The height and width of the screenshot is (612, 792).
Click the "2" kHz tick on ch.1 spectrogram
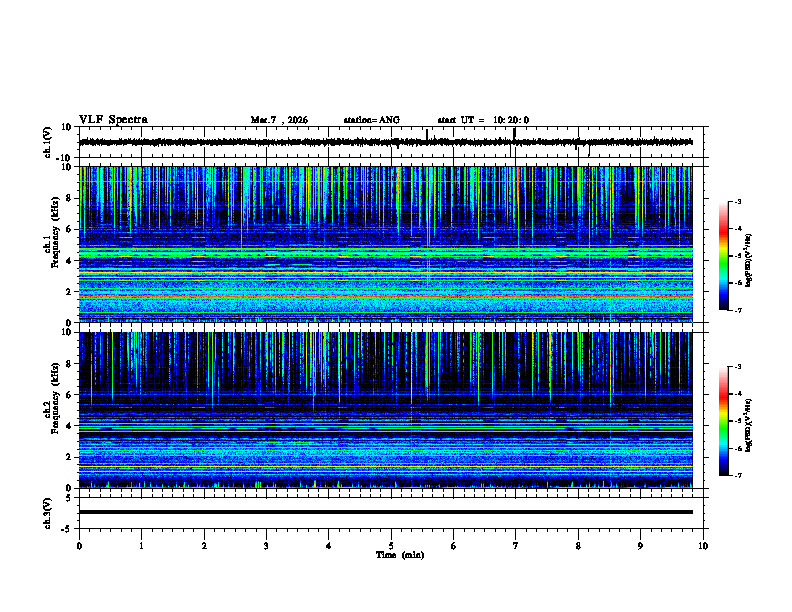point(70,292)
